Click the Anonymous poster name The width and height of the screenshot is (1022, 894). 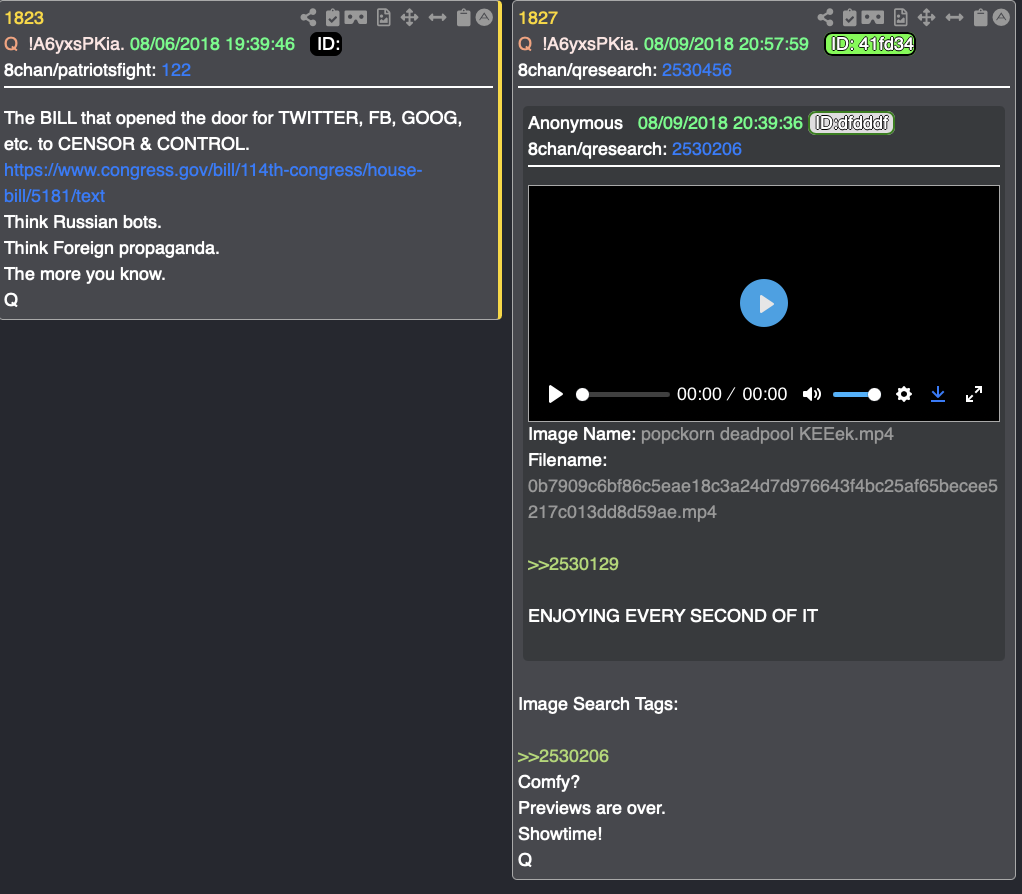[x=576, y=123]
